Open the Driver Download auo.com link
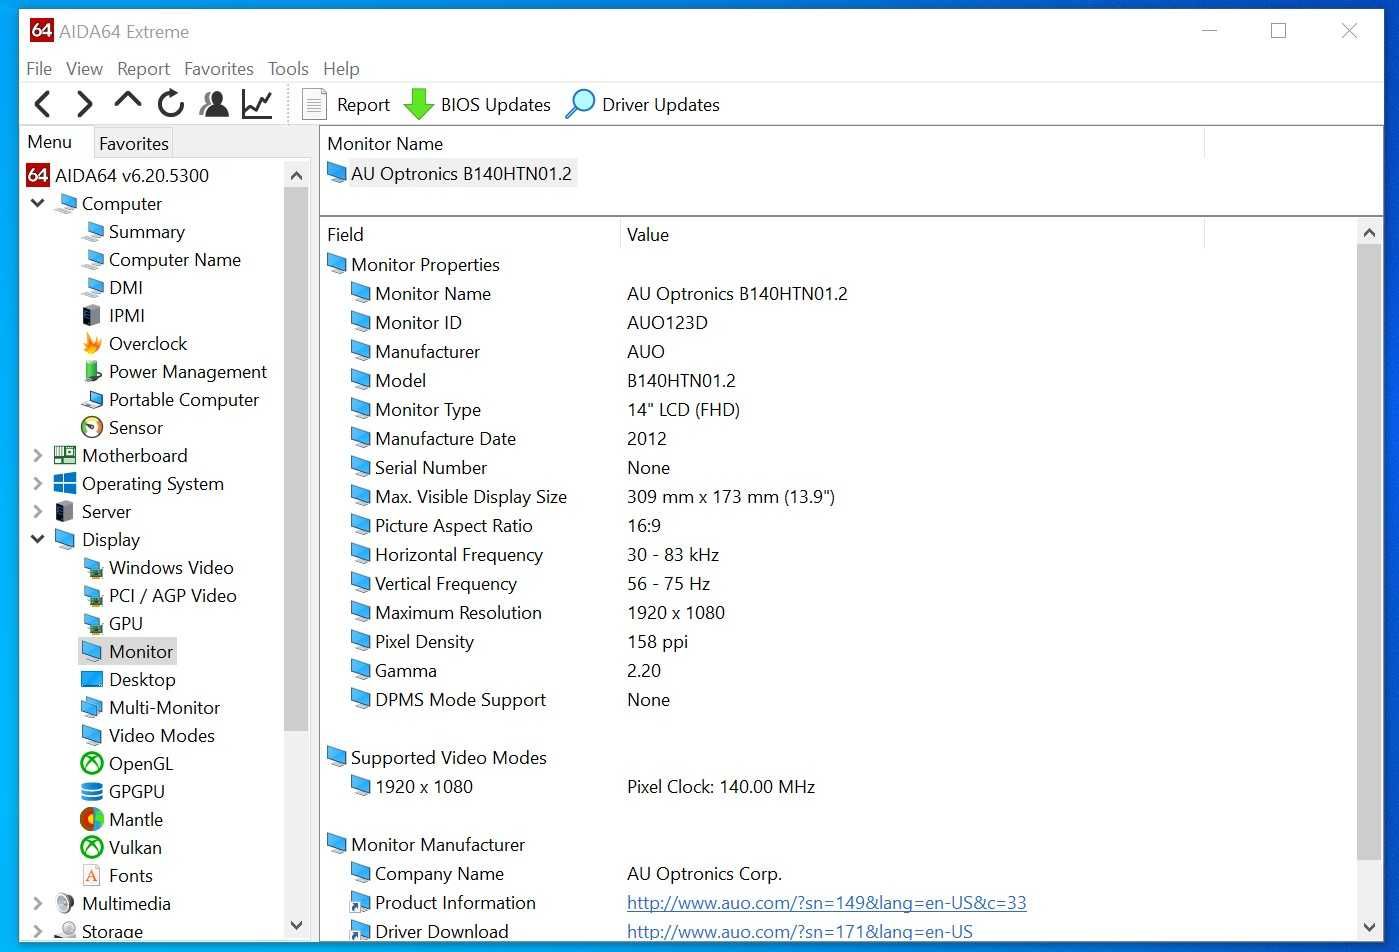 click(799, 932)
